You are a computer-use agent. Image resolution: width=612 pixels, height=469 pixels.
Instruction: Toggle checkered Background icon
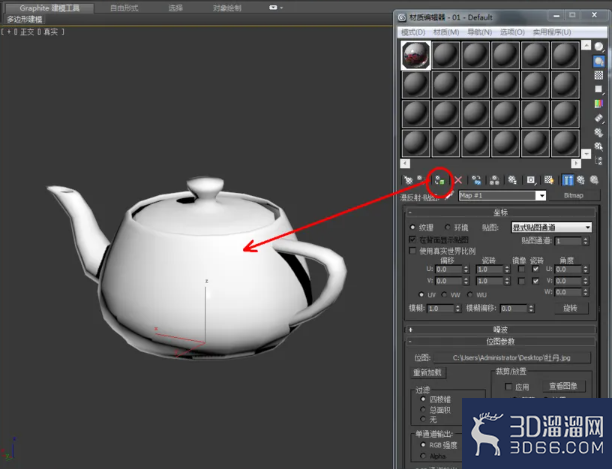click(x=599, y=75)
